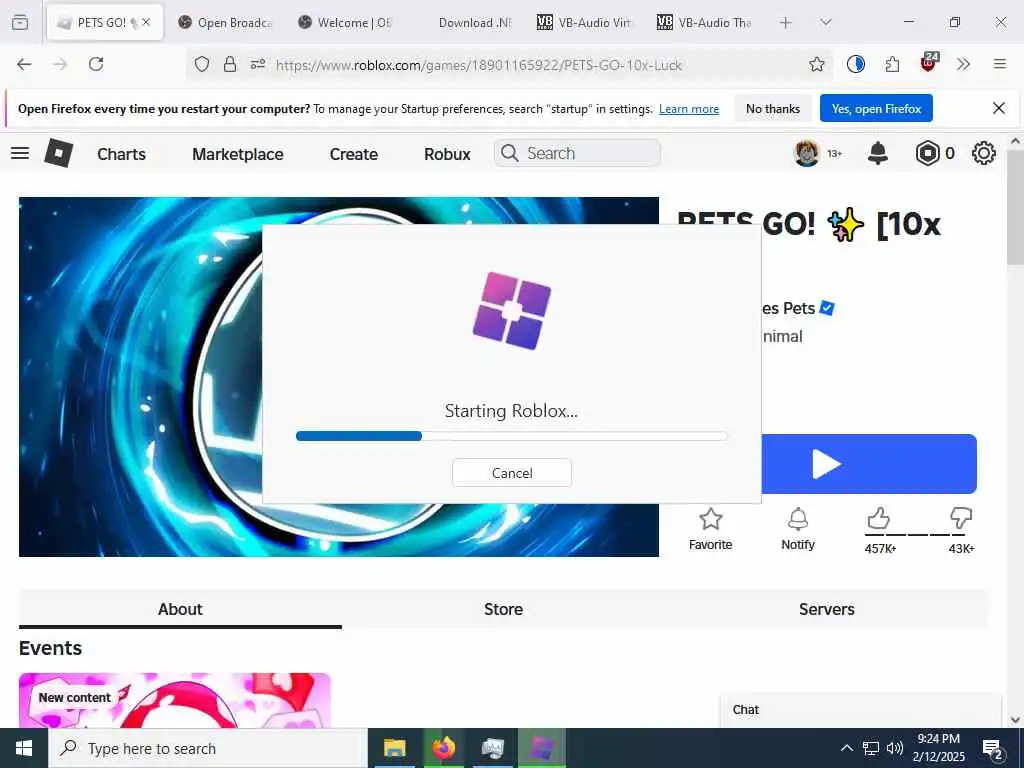Like the game with thumbs up
The height and width of the screenshot is (768, 1024).
878,519
